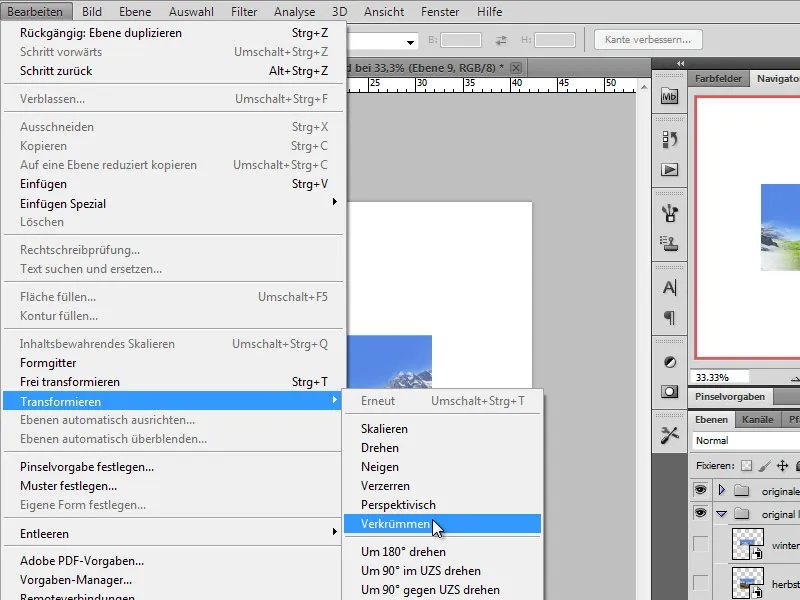
Task: Open the Hilfe menu
Action: tap(489, 11)
